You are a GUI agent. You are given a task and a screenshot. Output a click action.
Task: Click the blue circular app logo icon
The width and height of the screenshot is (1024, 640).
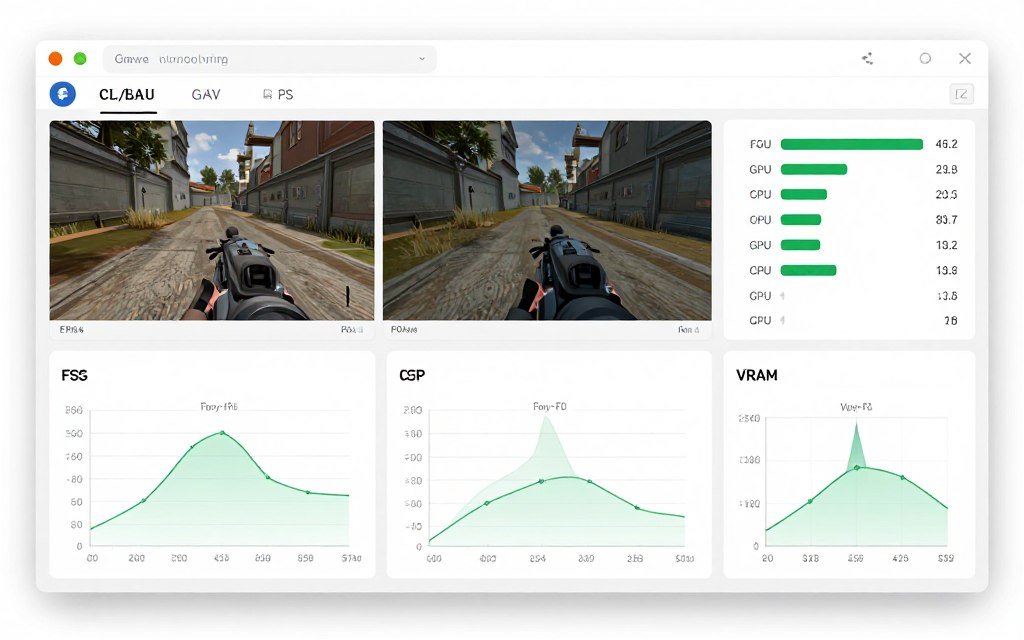(62, 94)
